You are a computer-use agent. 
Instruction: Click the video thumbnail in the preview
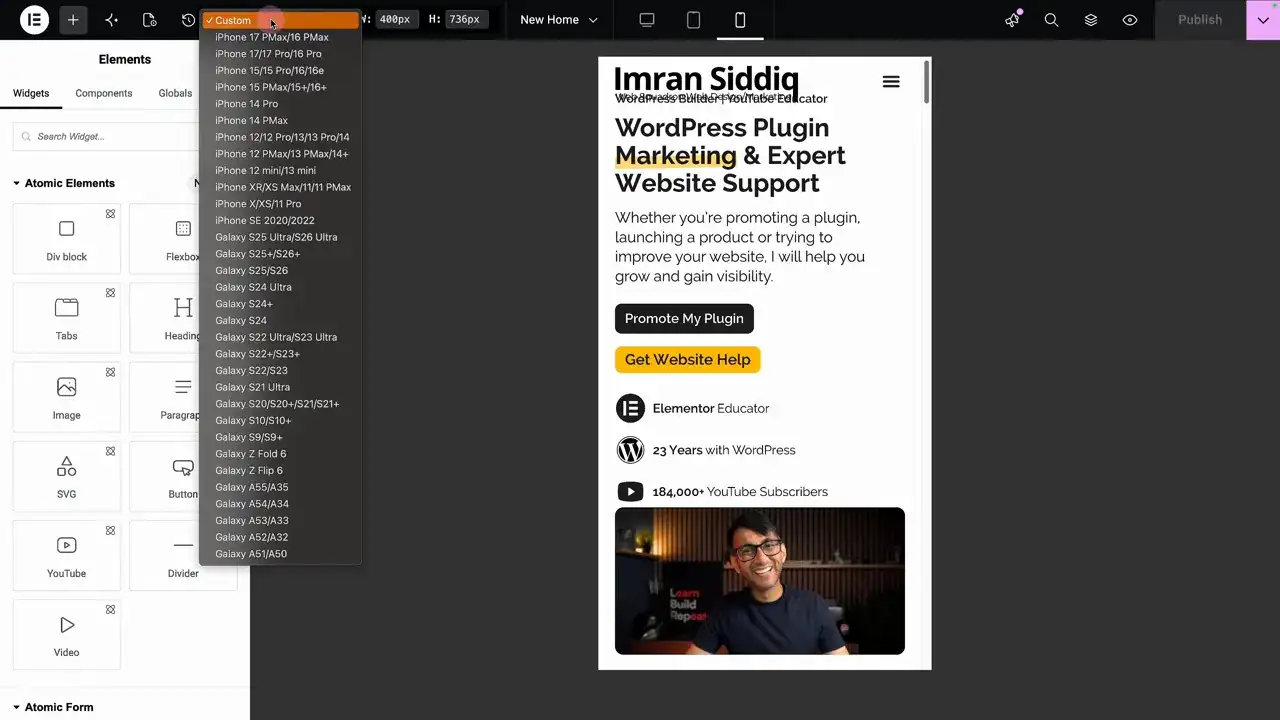(760, 581)
